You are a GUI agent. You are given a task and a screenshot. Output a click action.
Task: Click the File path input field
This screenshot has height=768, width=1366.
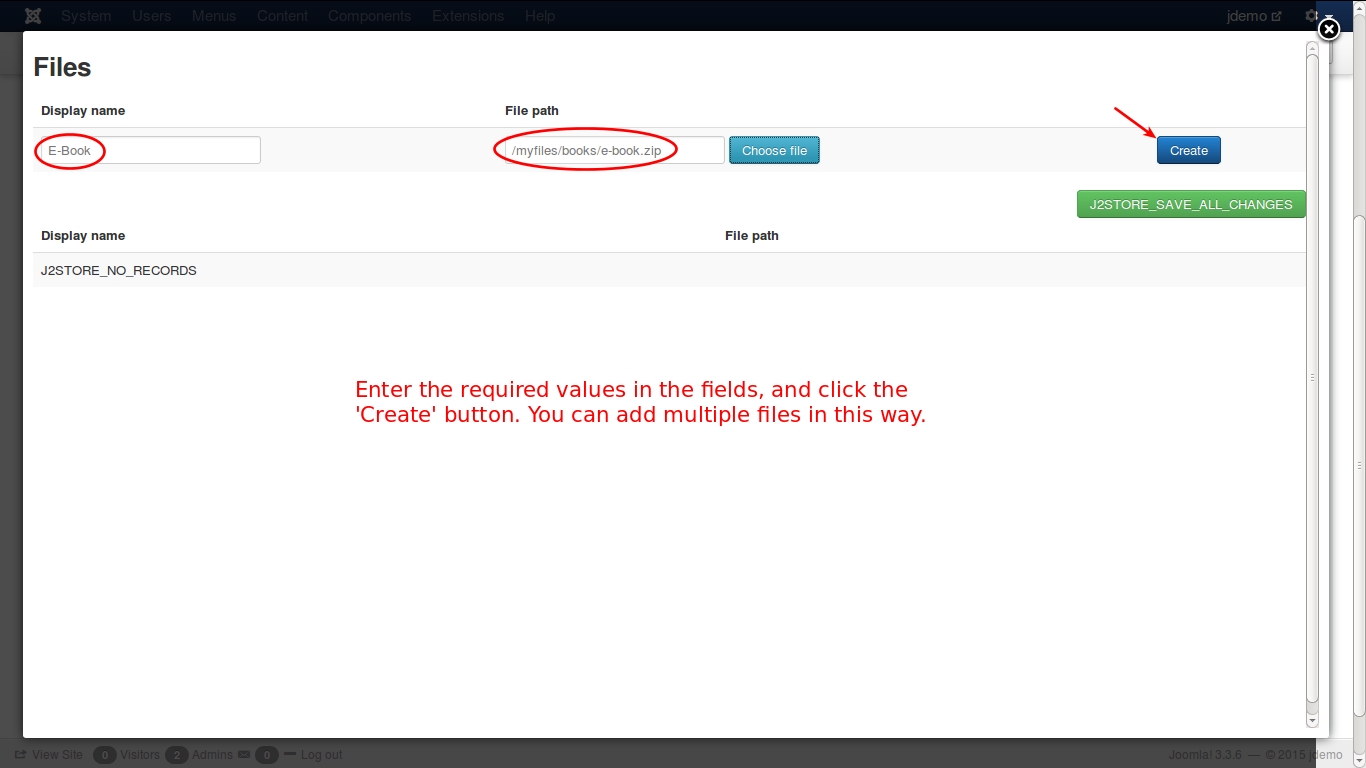point(615,150)
